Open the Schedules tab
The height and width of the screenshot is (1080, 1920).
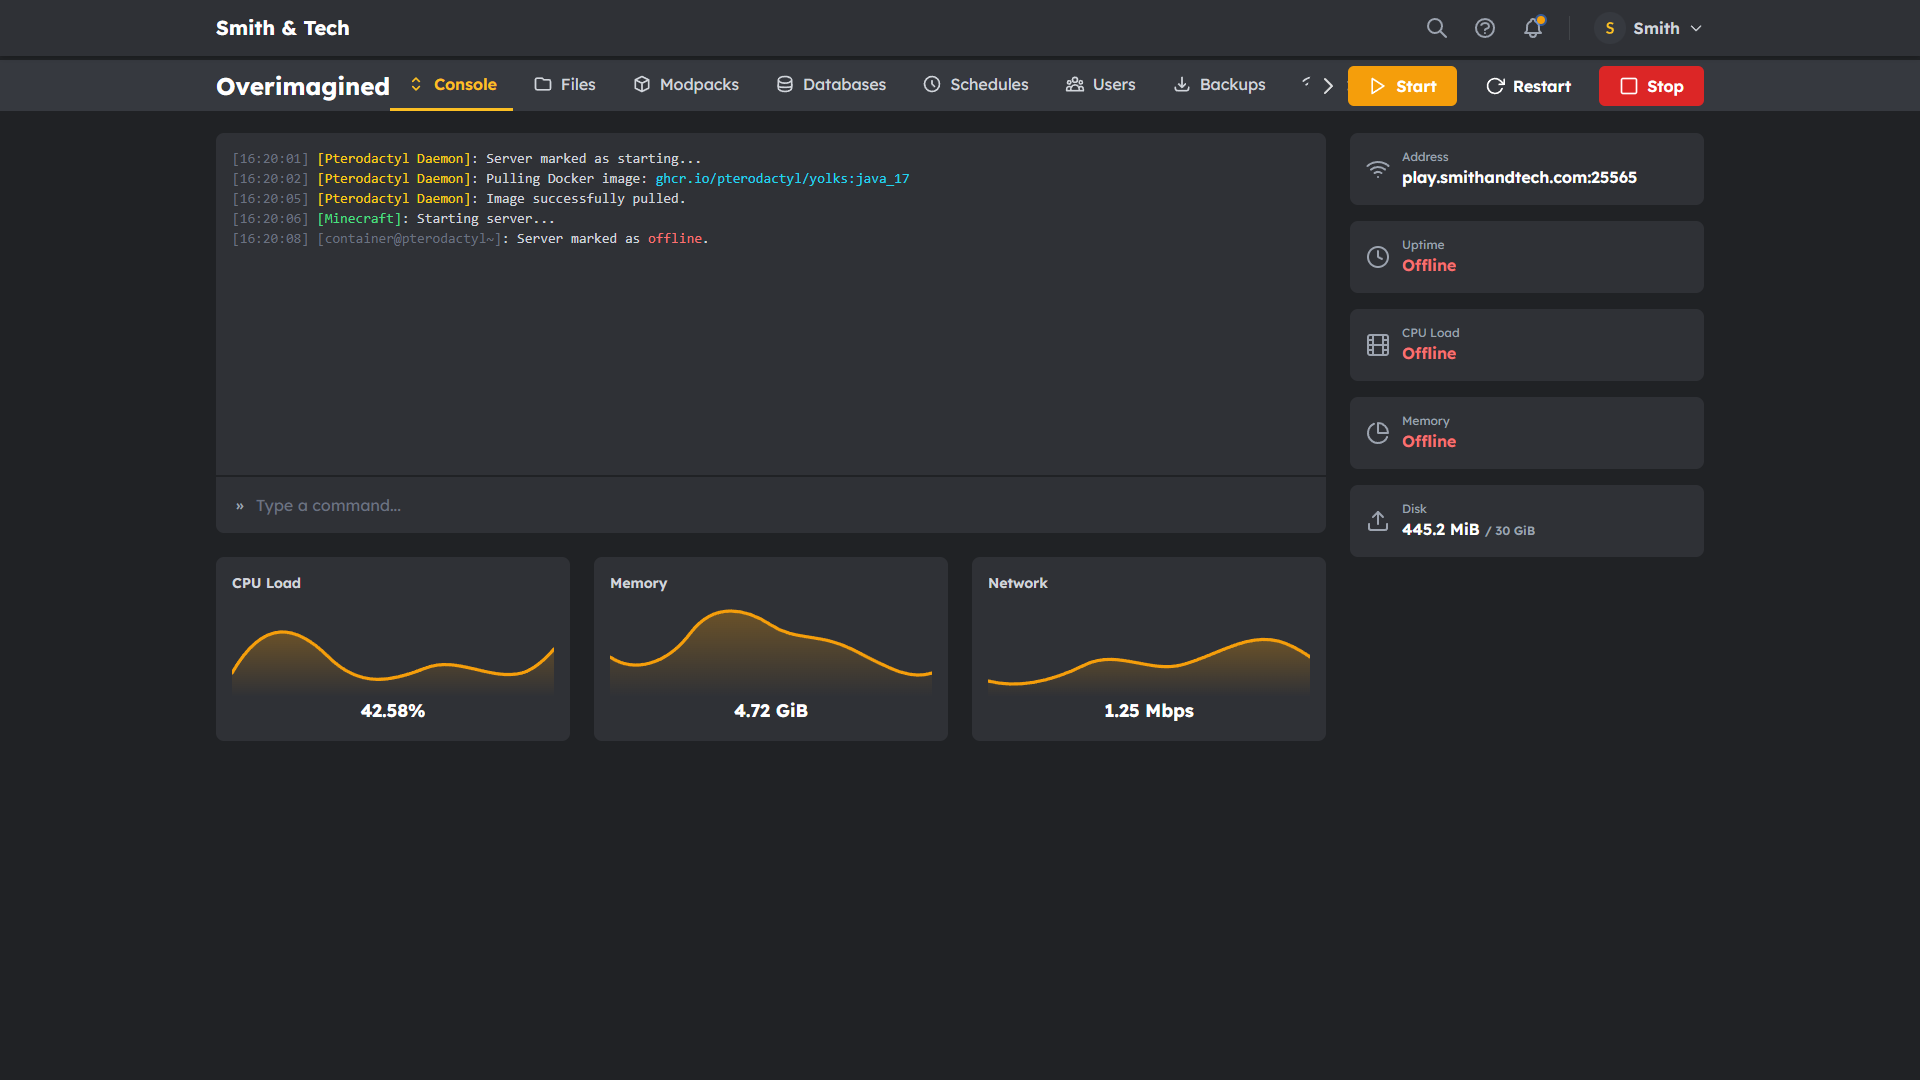pos(975,85)
